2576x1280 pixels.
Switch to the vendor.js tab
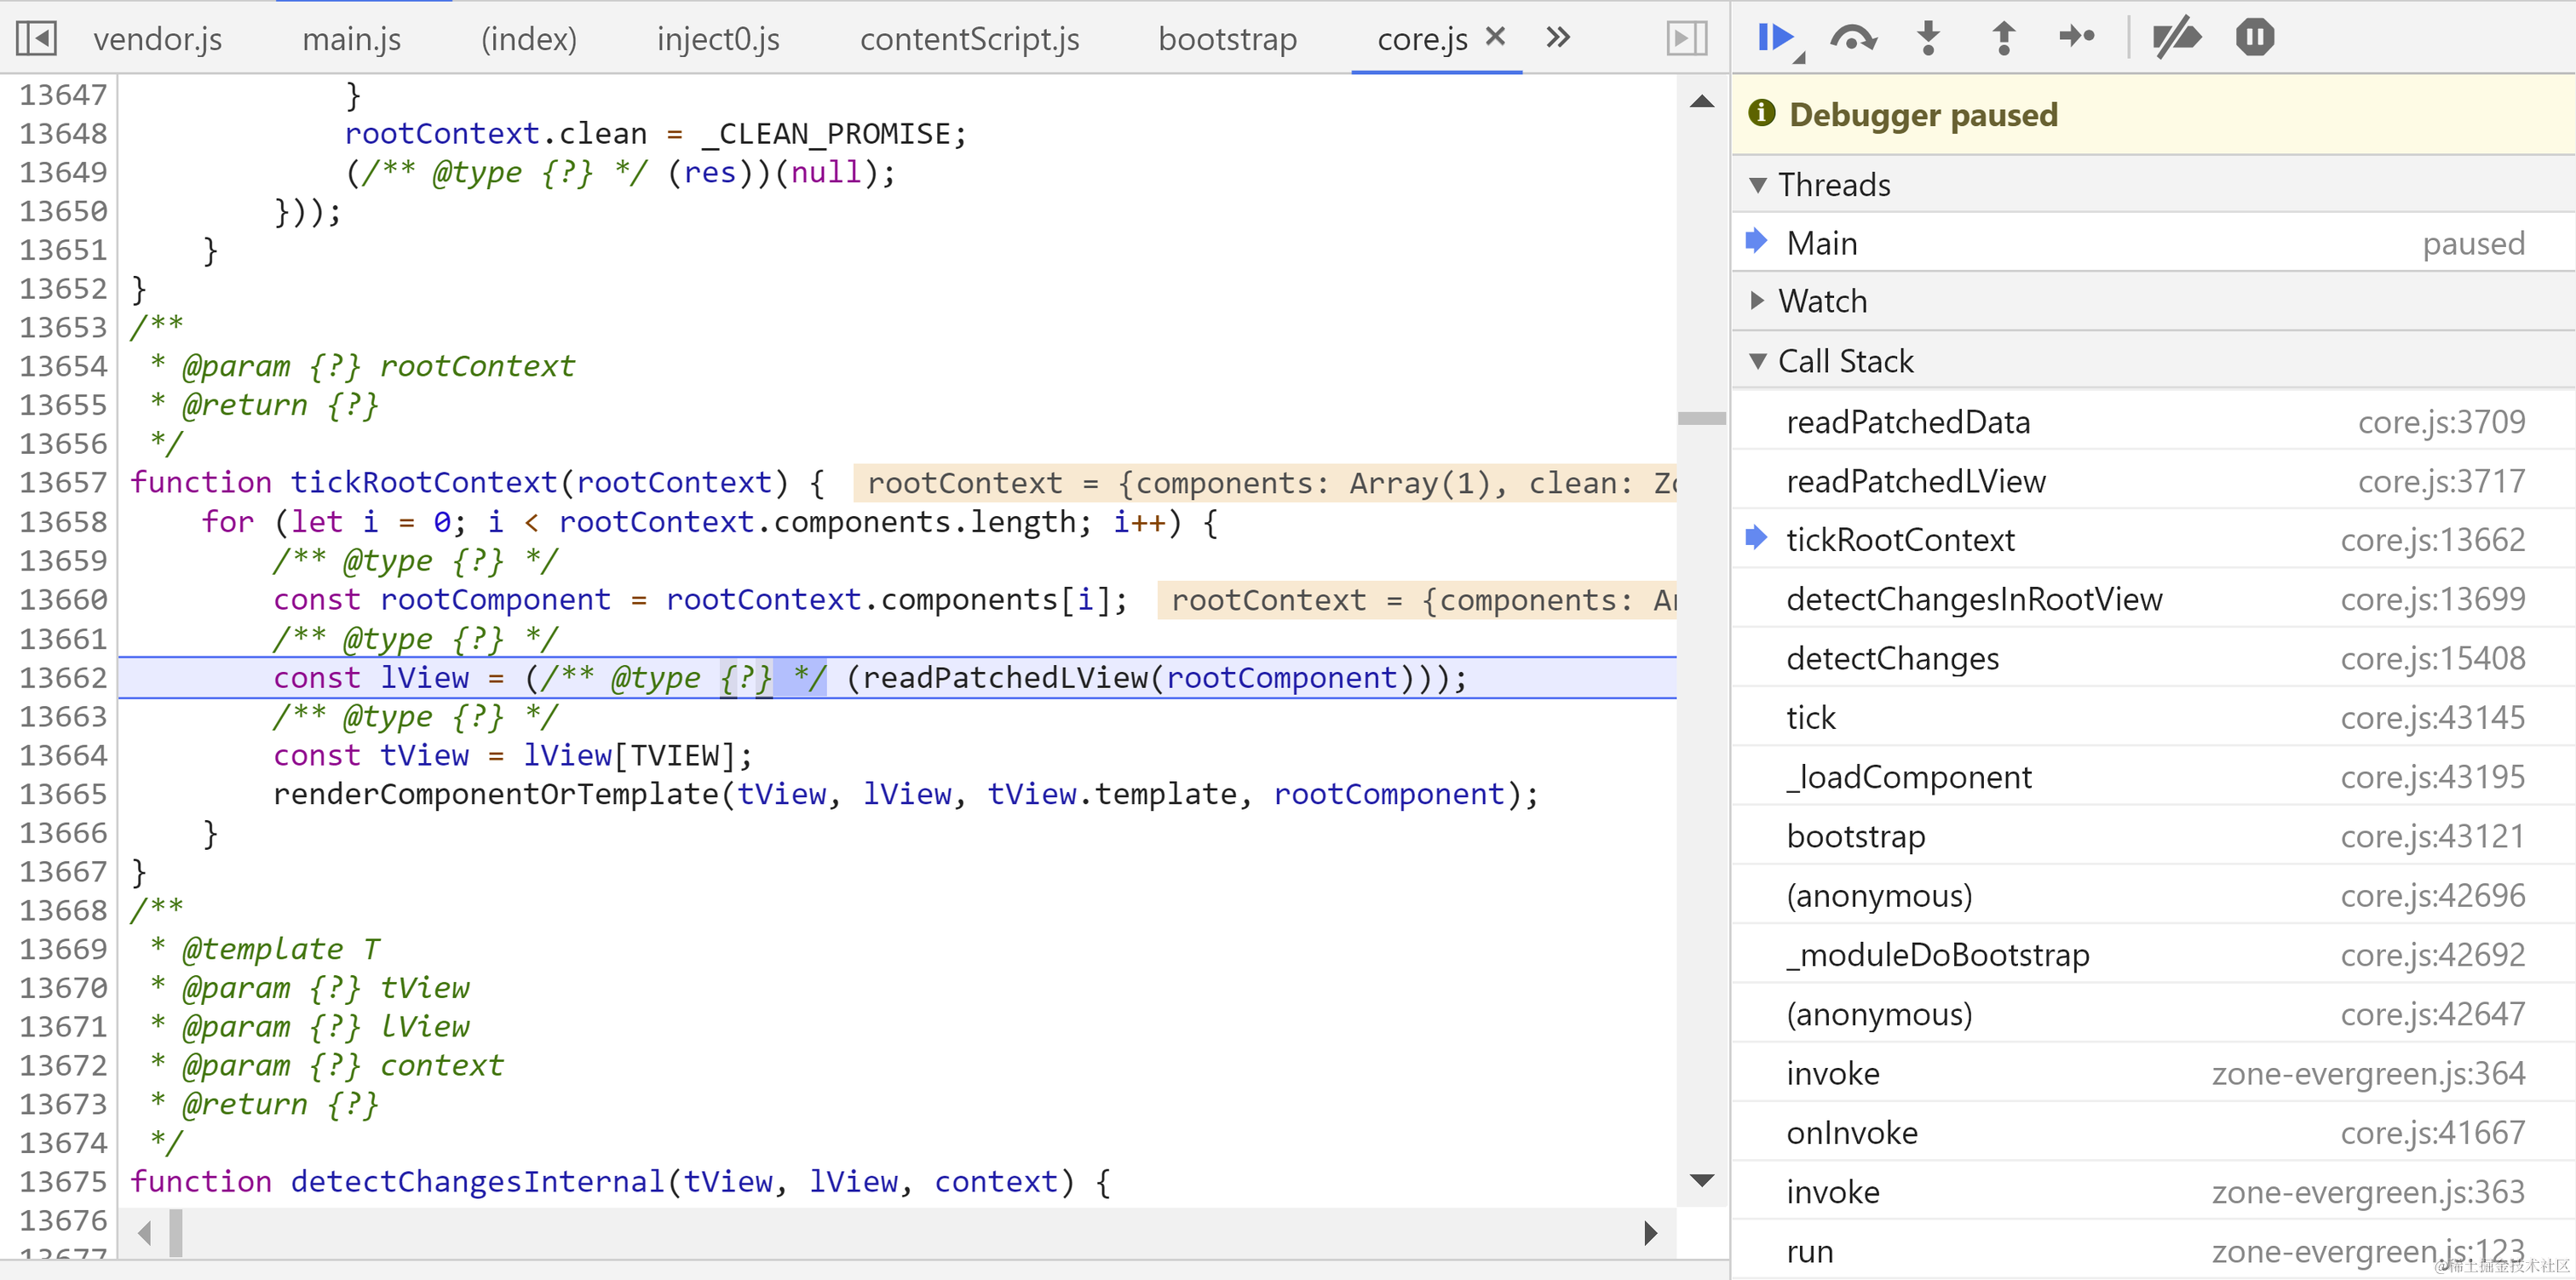coord(157,39)
